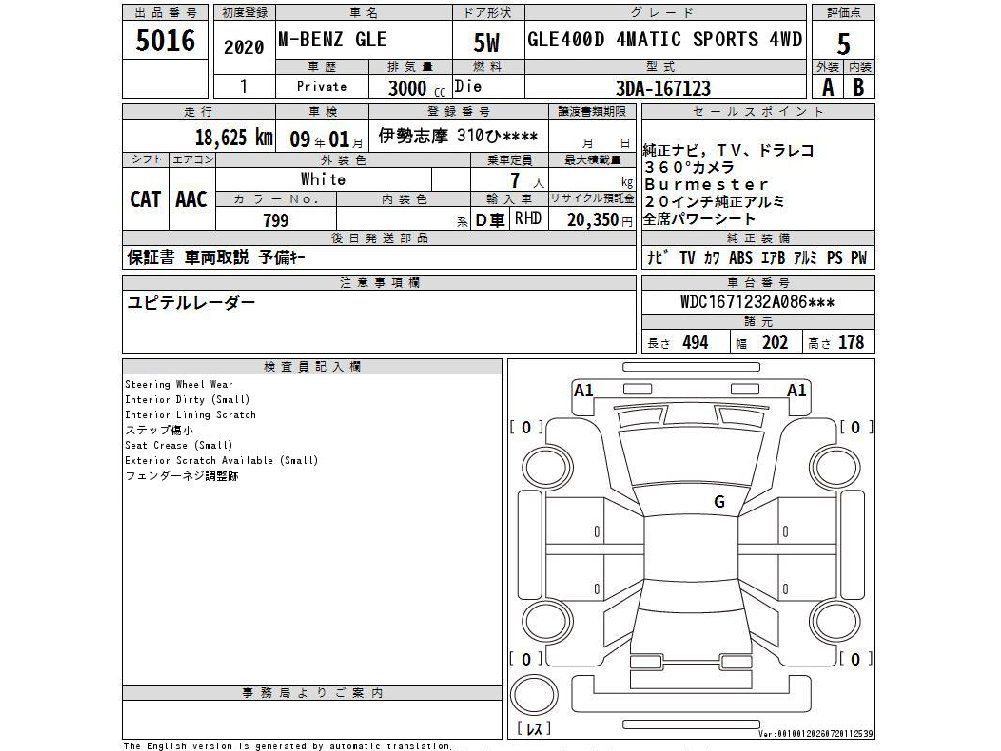Image resolution: width=1001 pixels, height=751 pixels.
Task: Click the ステップ傷小 note
Action: click(159, 430)
